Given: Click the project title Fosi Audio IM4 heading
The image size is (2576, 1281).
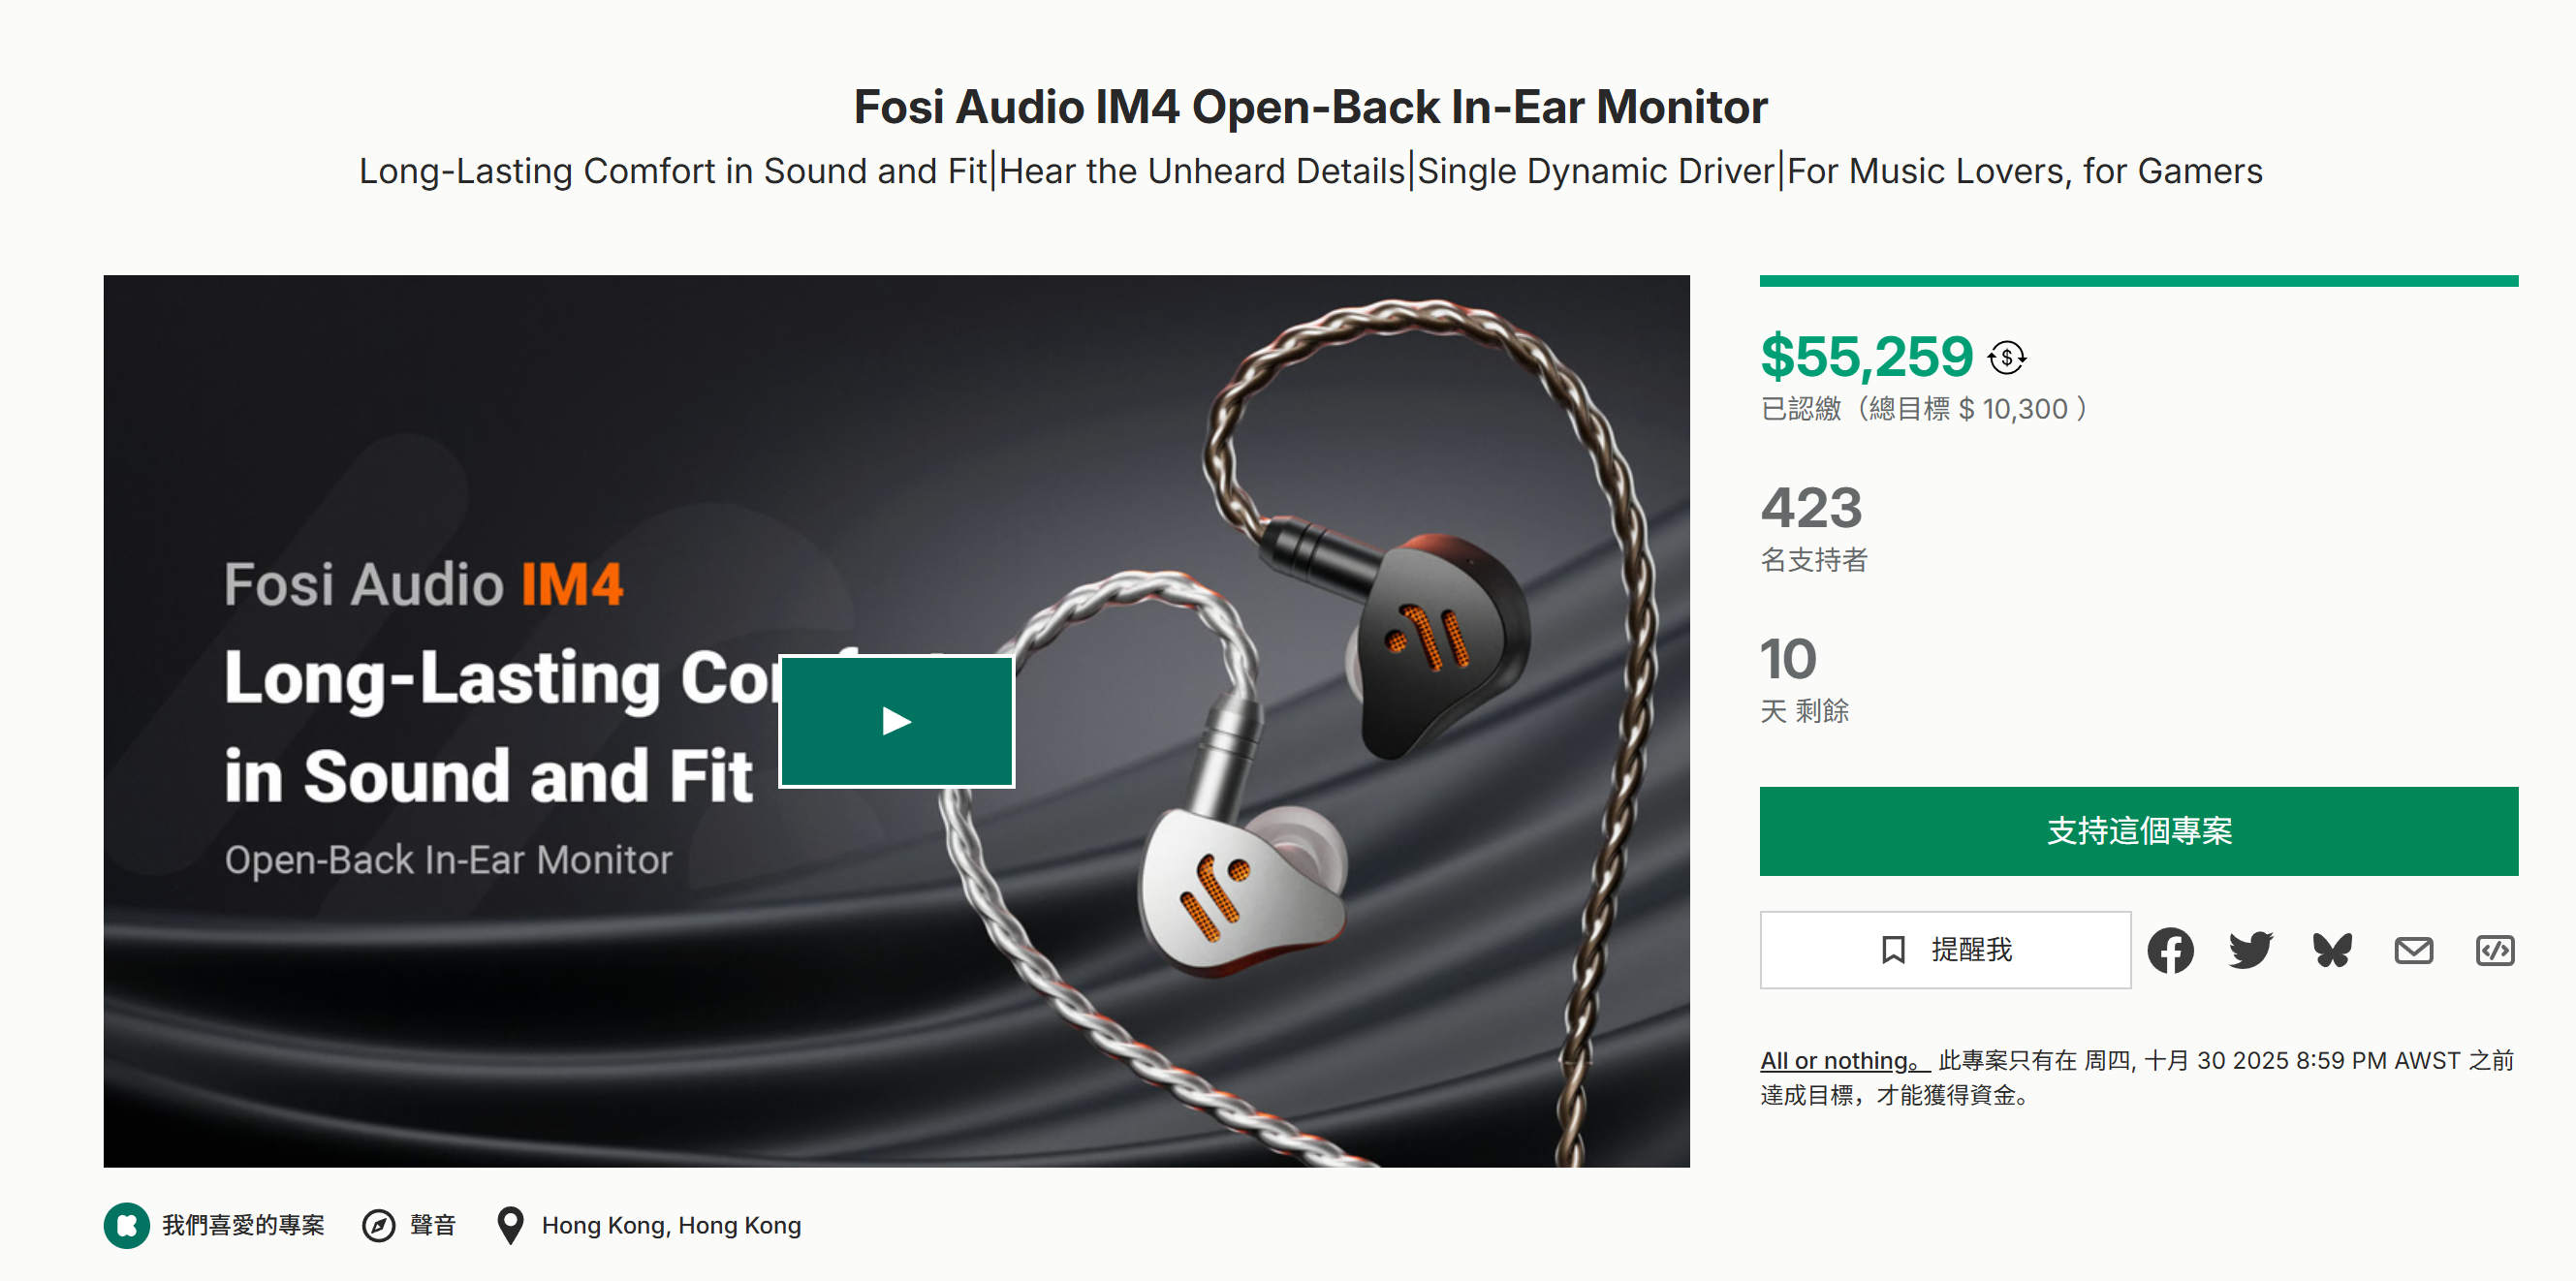Looking at the screenshot, I should pyautogui.click(x=1310, y=107).
